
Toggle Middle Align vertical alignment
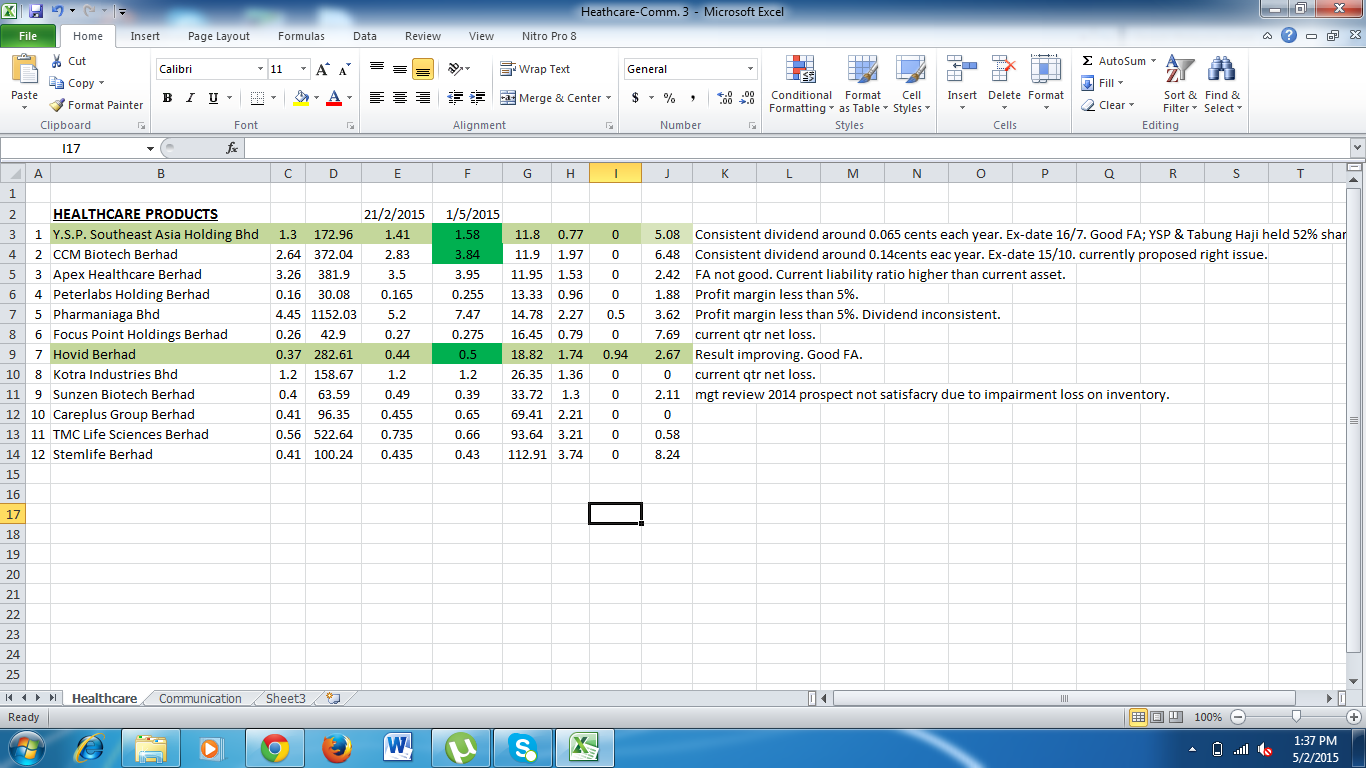coord(399,69)
